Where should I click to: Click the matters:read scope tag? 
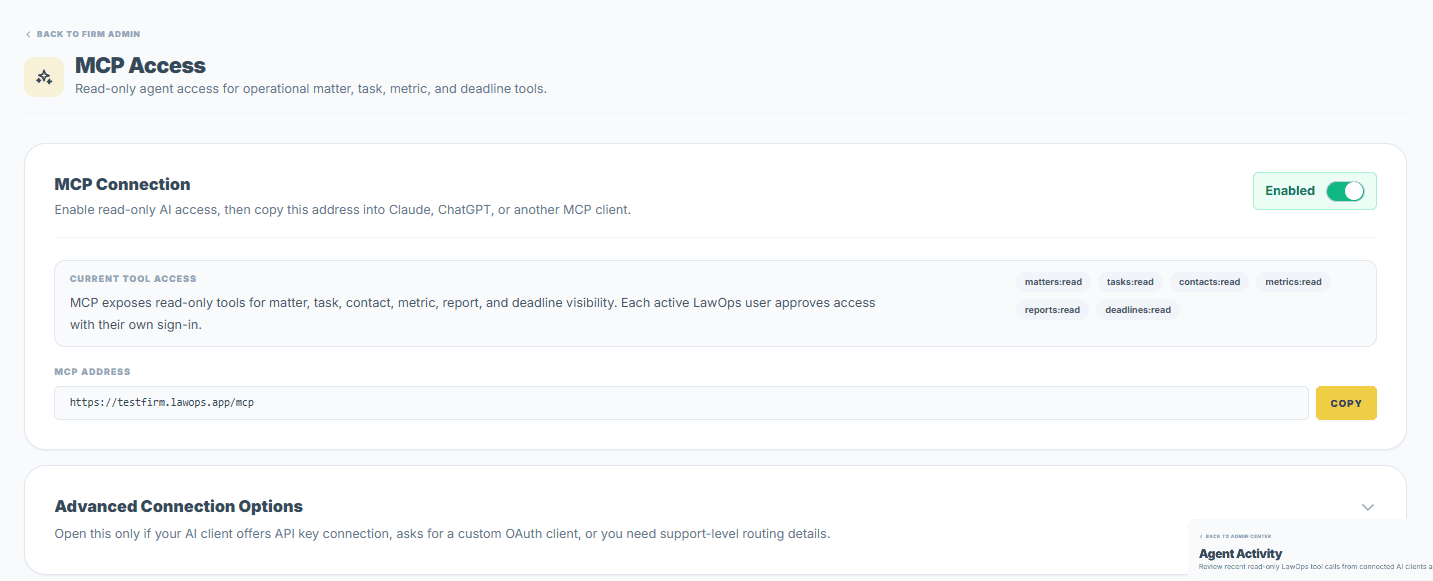click(x=1053, y=282)
